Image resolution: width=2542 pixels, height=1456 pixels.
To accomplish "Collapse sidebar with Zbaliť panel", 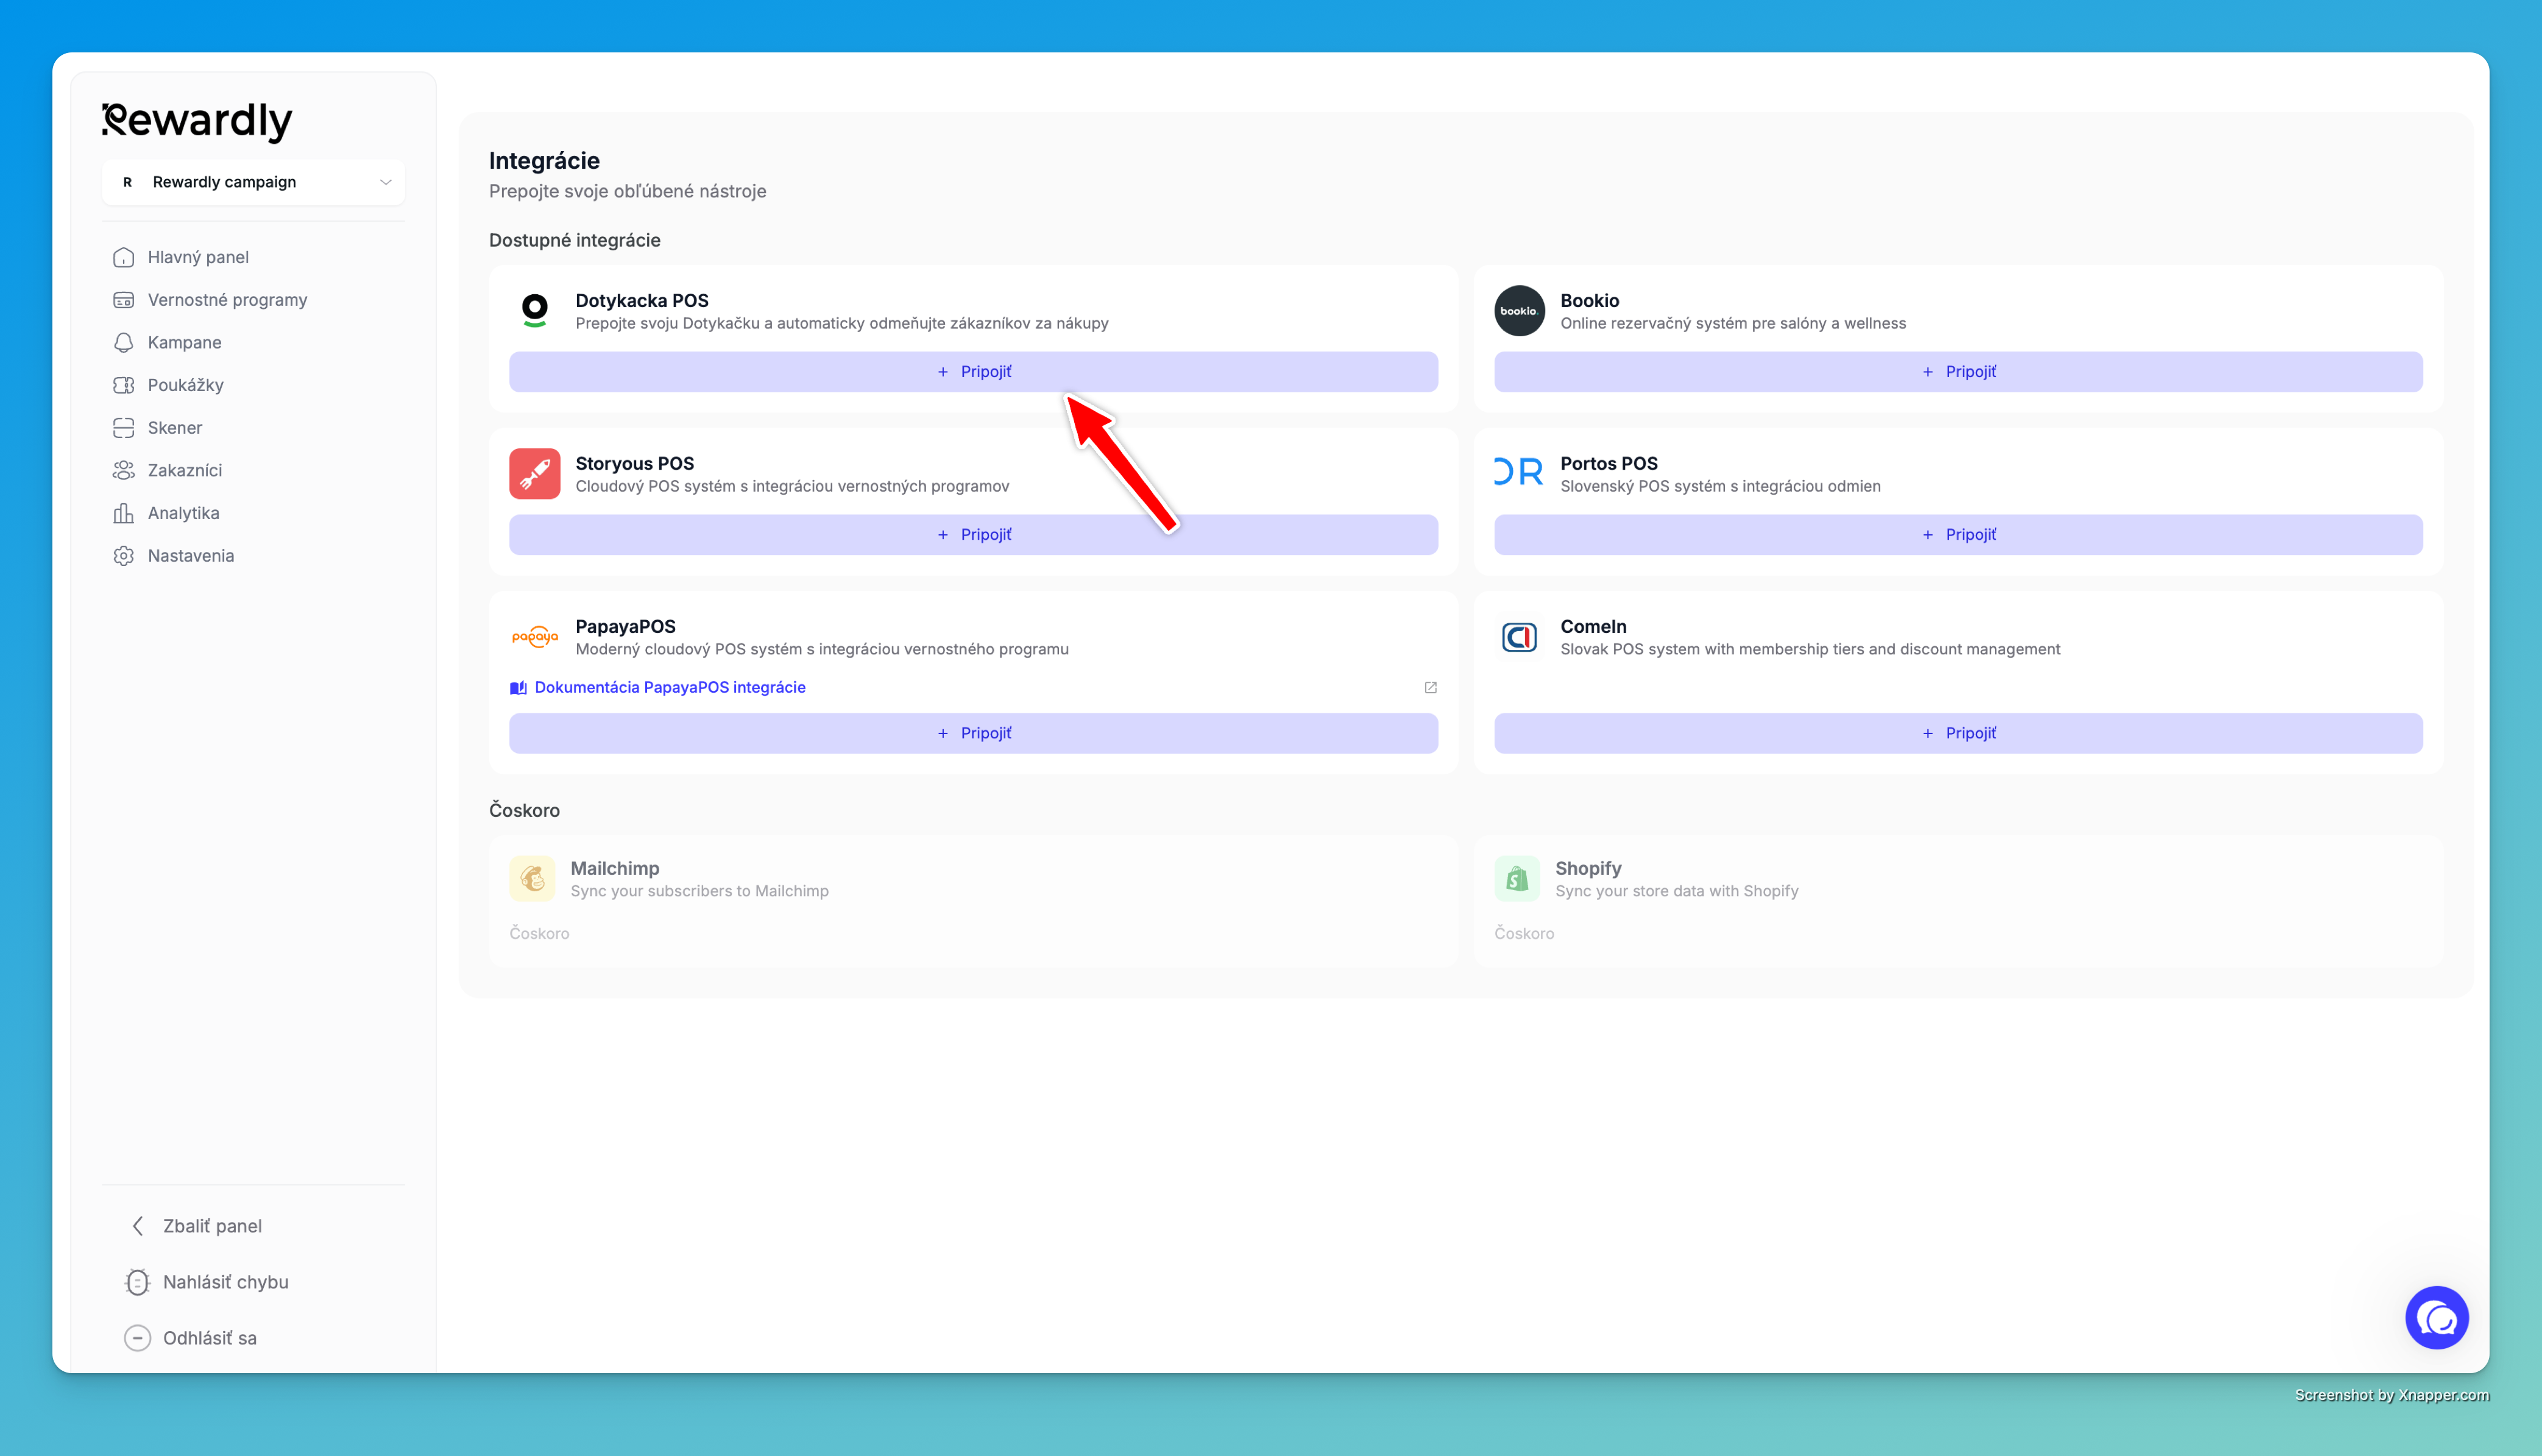I will pos(197,1226).
